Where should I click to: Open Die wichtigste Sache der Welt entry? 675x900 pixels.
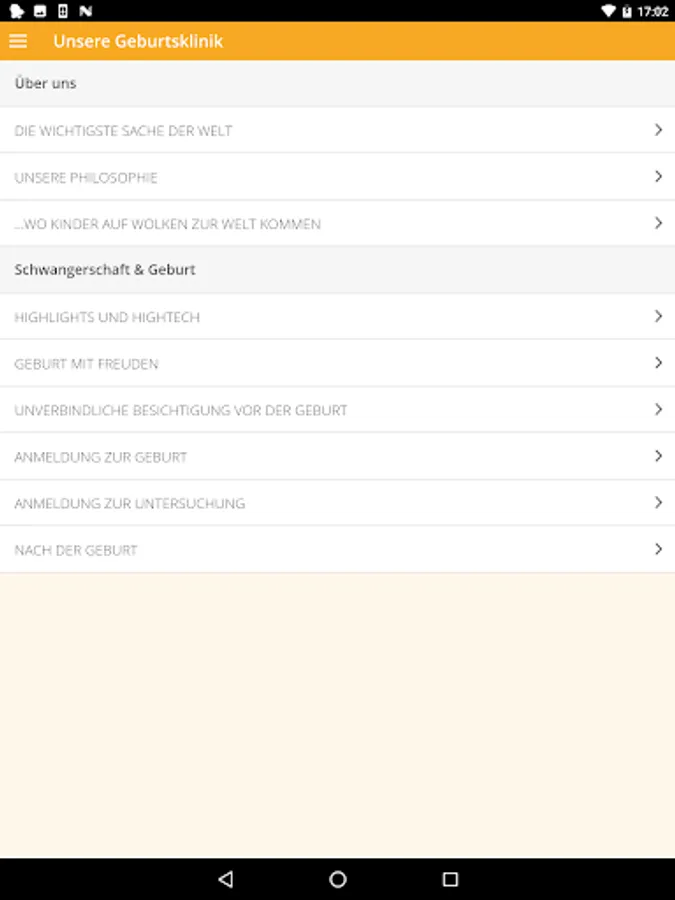[124, 131]
